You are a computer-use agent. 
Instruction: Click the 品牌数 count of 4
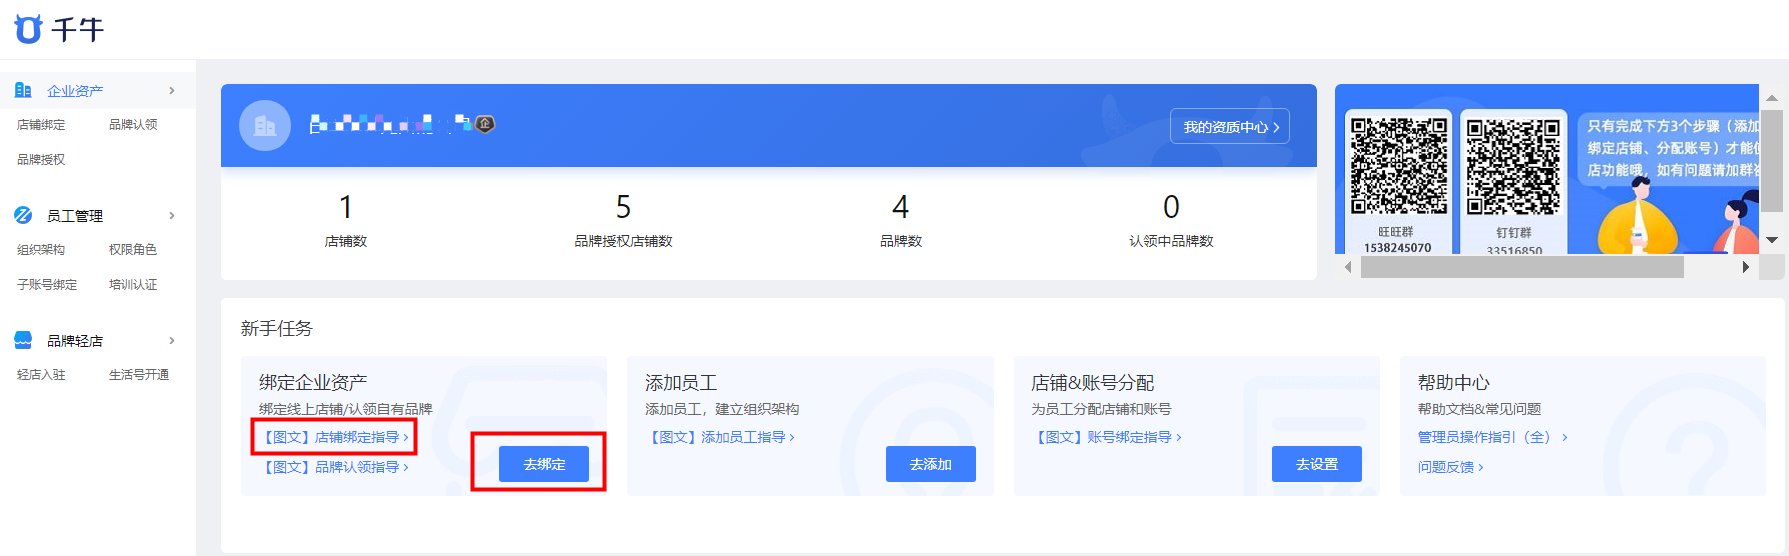click(900, 207)
